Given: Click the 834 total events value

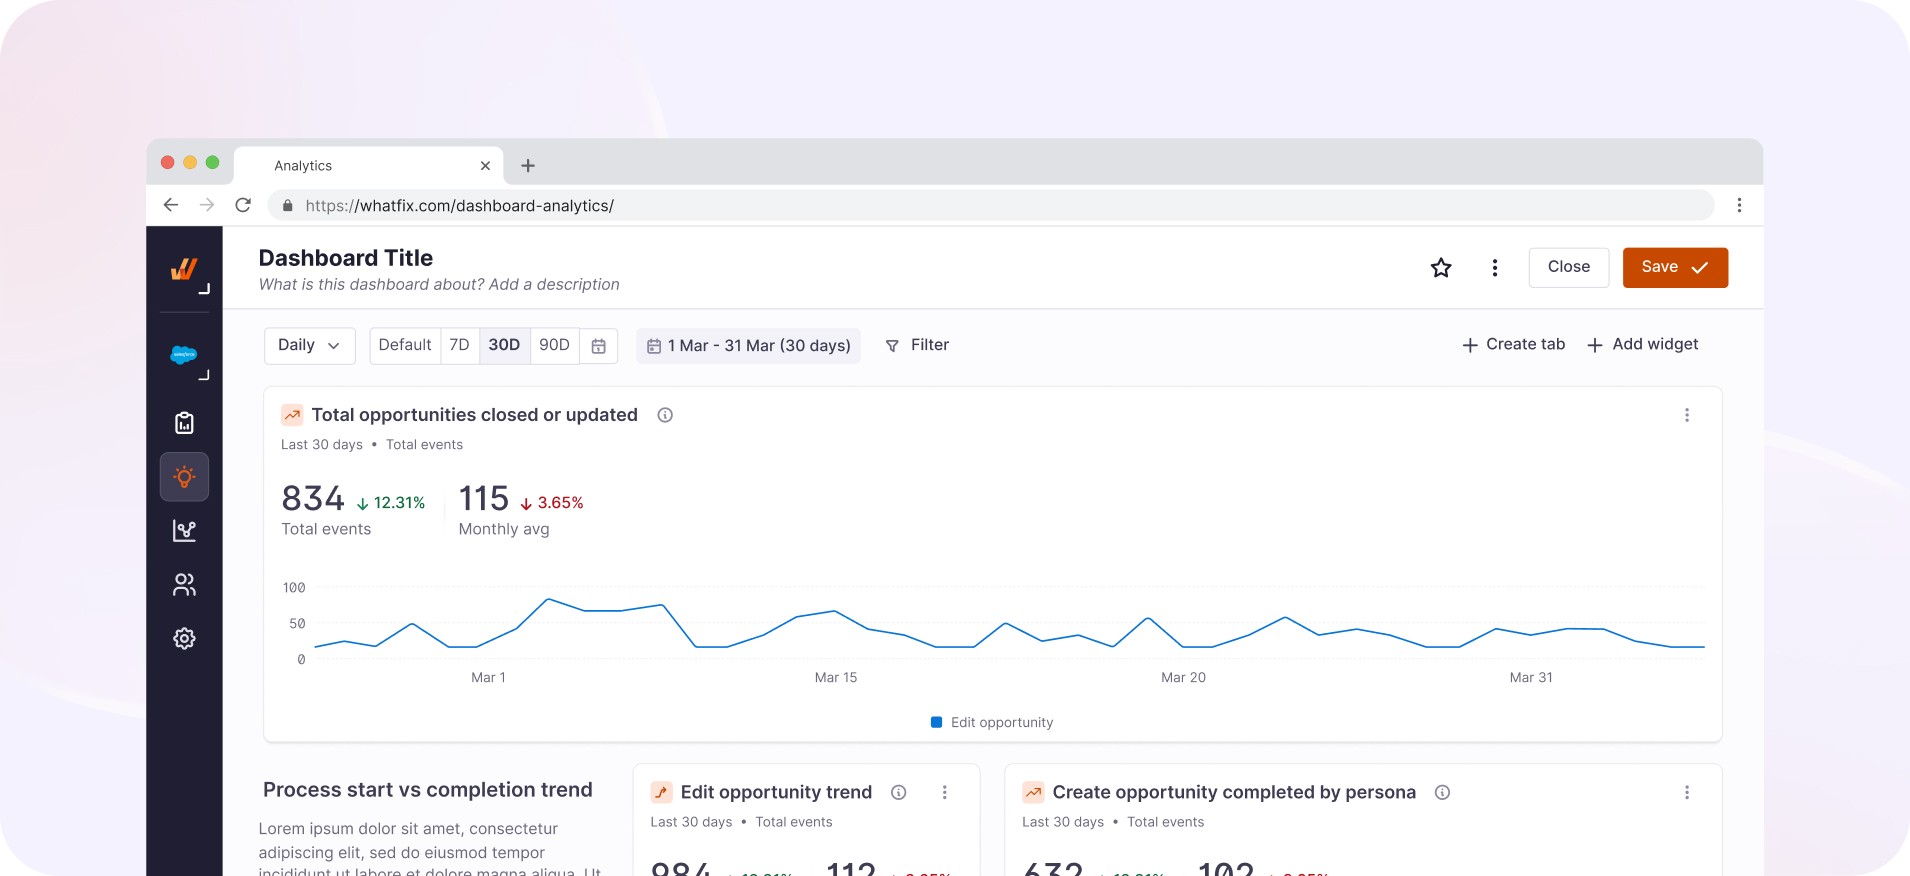Looking at the screenshot, I should click(x=313, y=498).
